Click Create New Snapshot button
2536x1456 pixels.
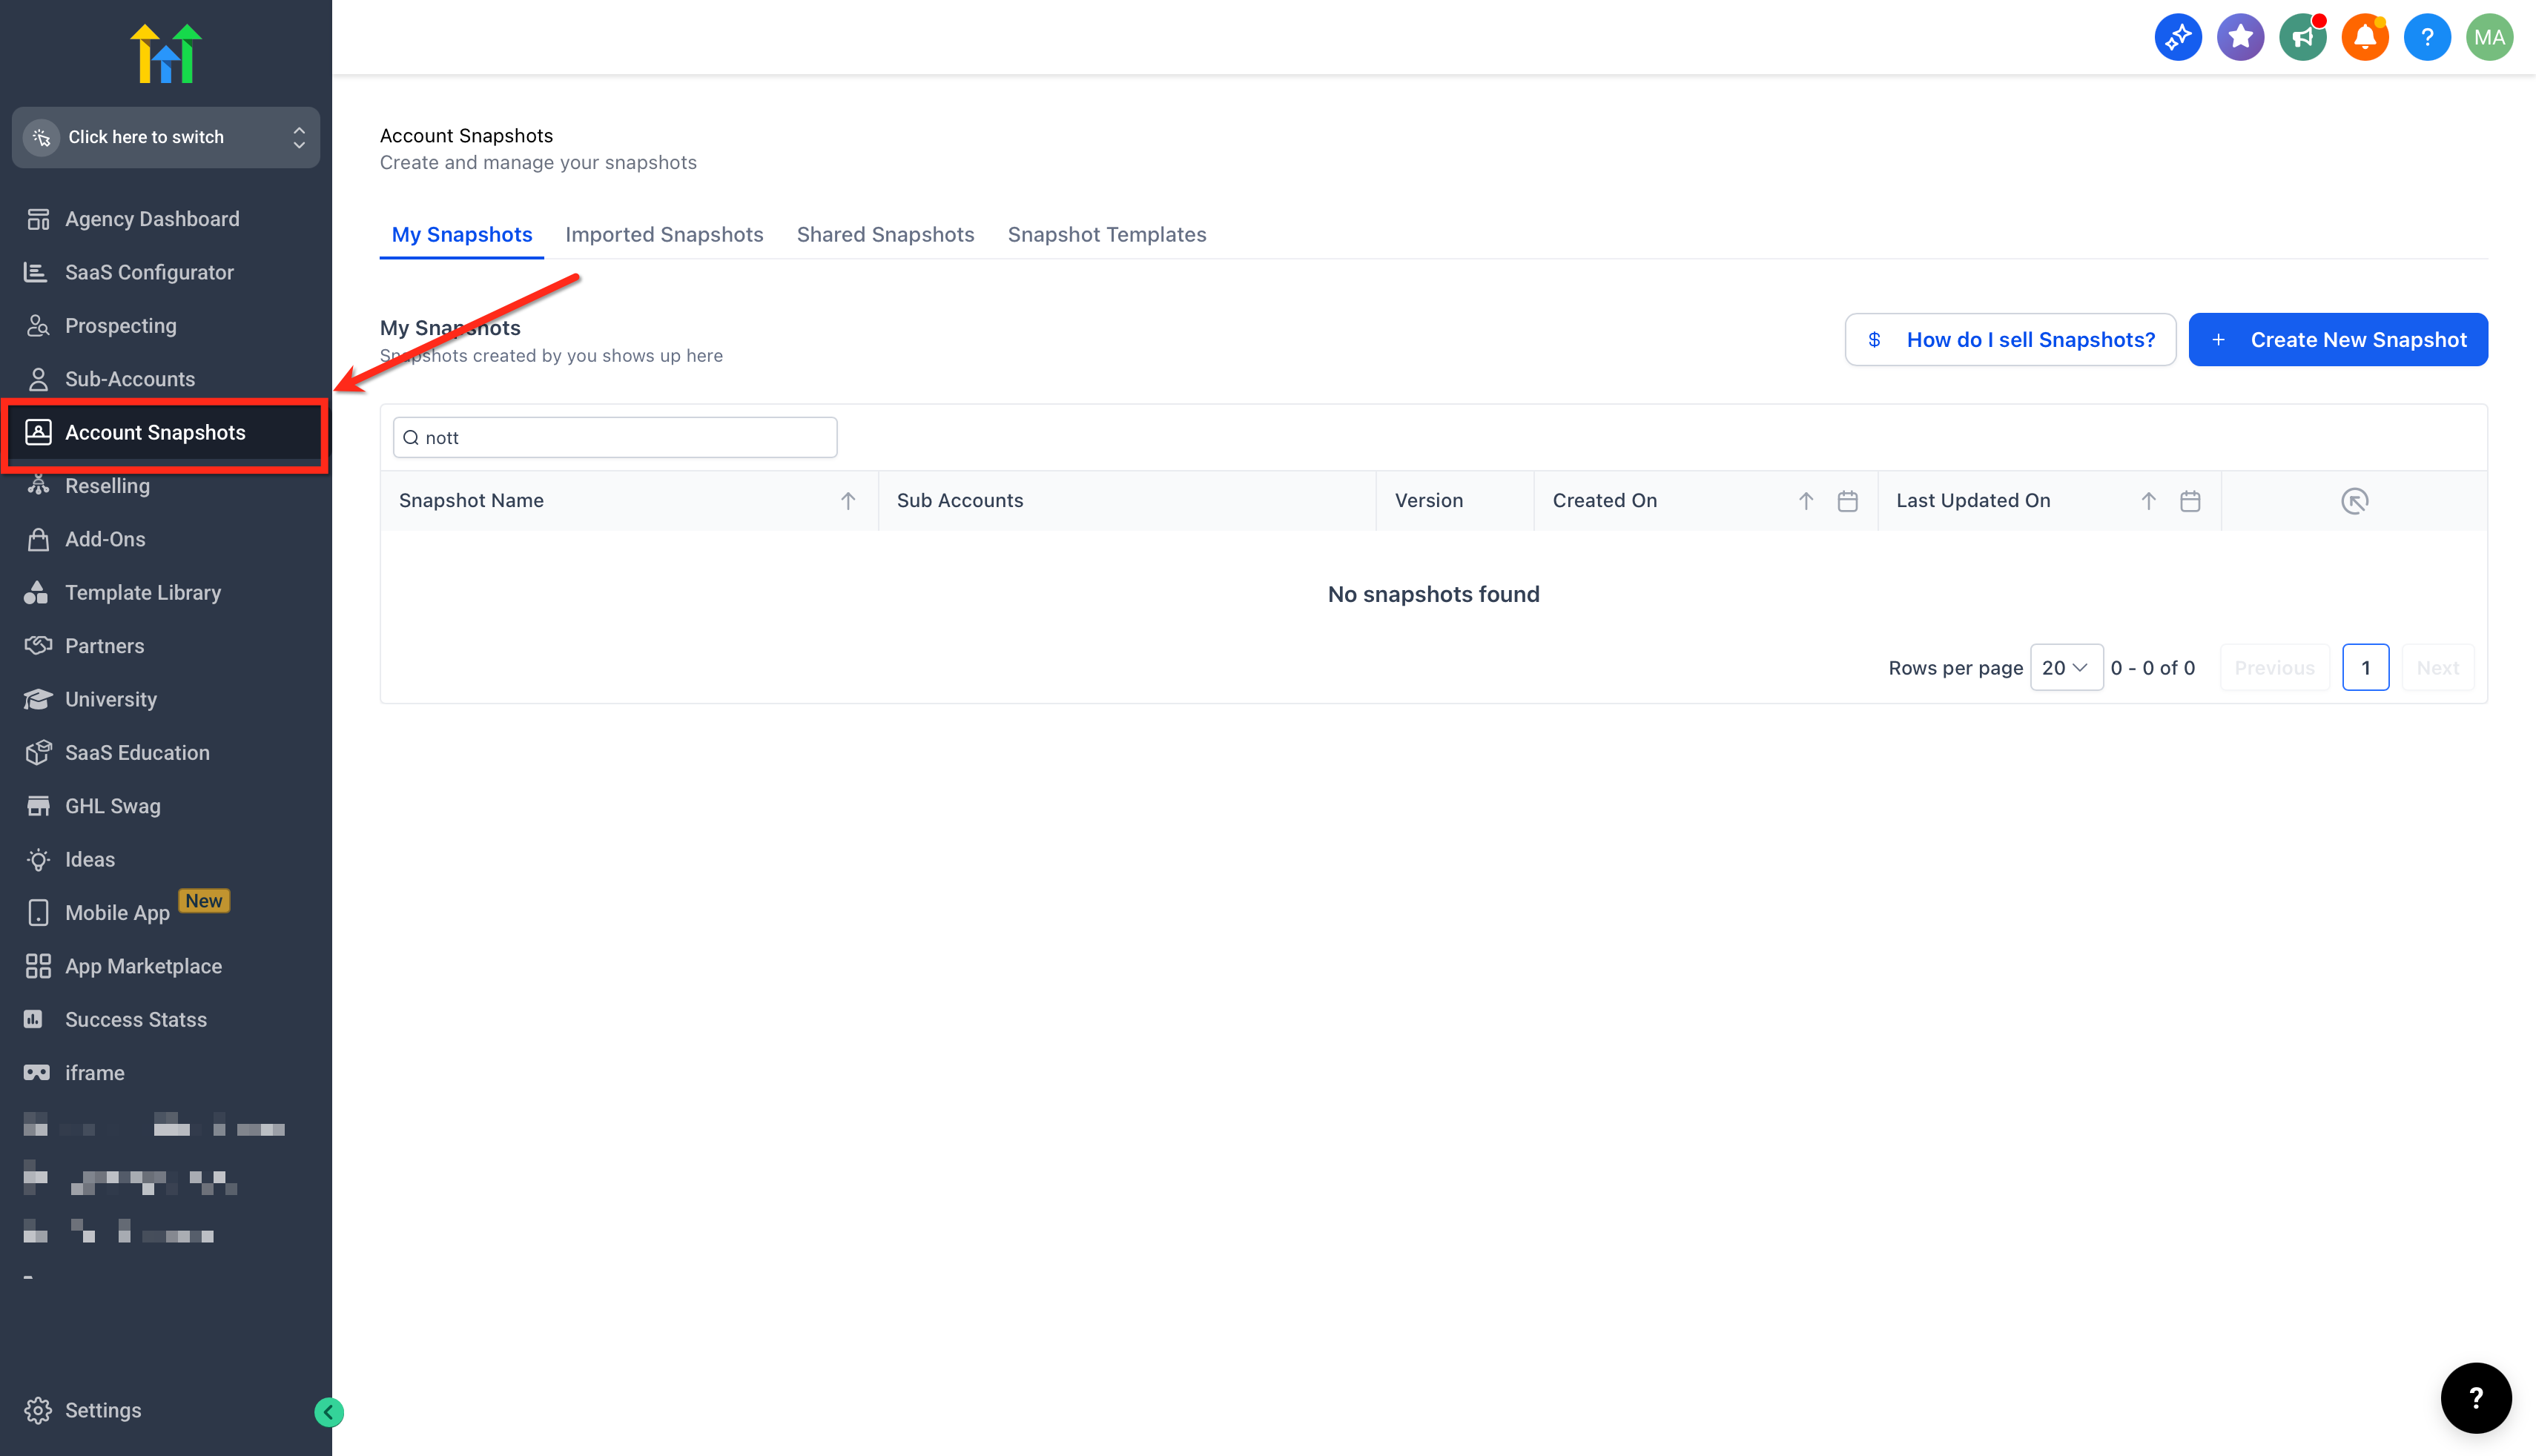(x=2337, y=340)
